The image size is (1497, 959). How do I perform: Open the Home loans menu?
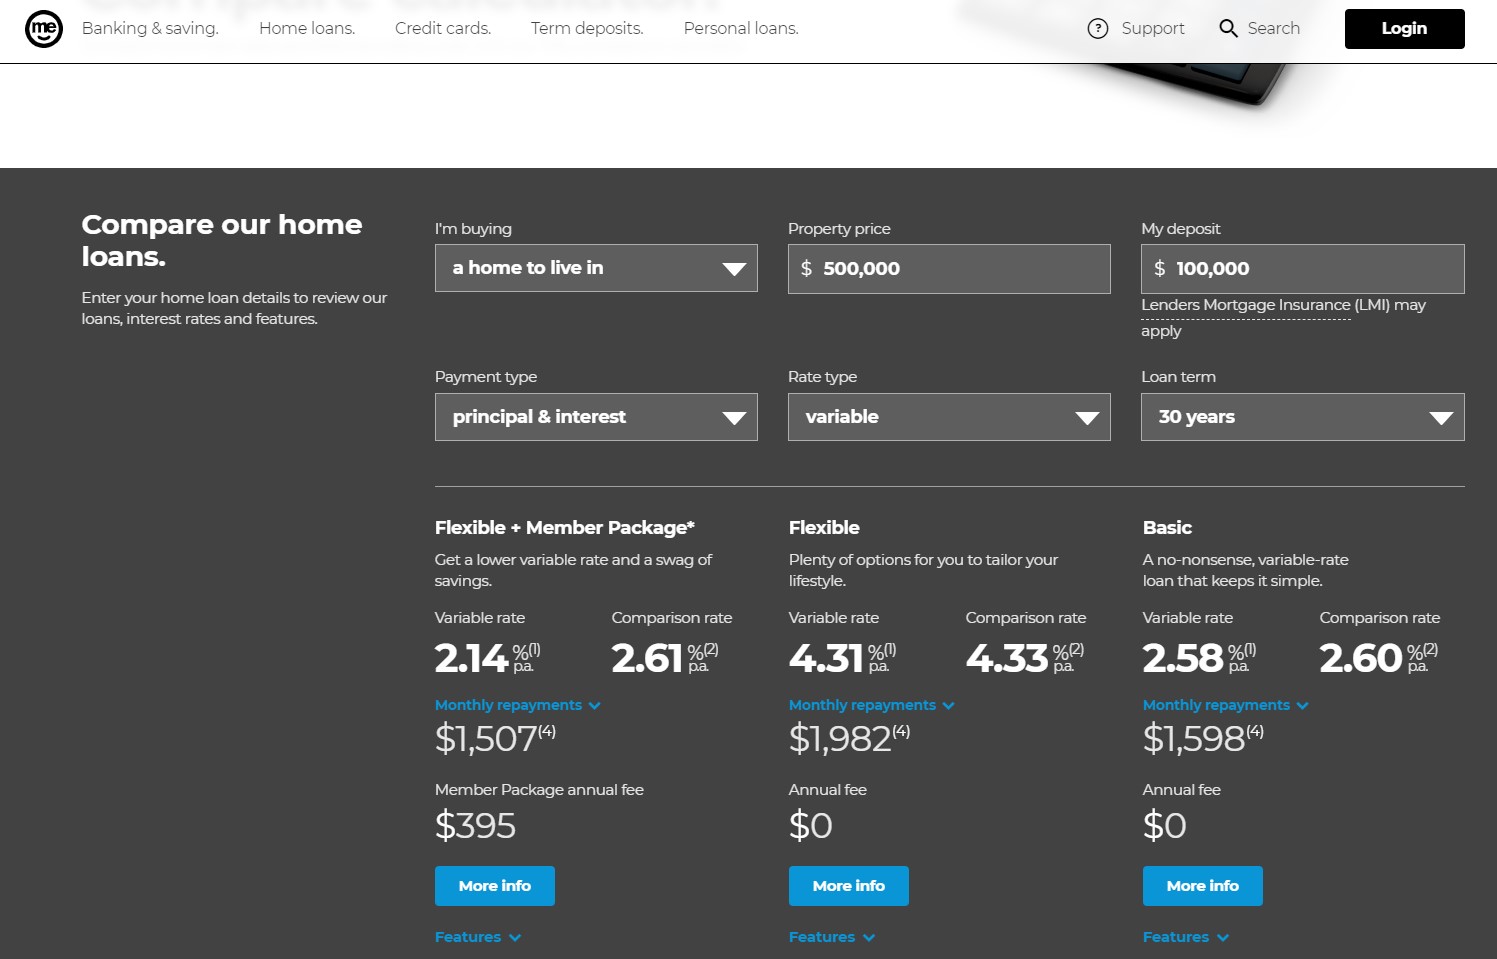point(307,29)
